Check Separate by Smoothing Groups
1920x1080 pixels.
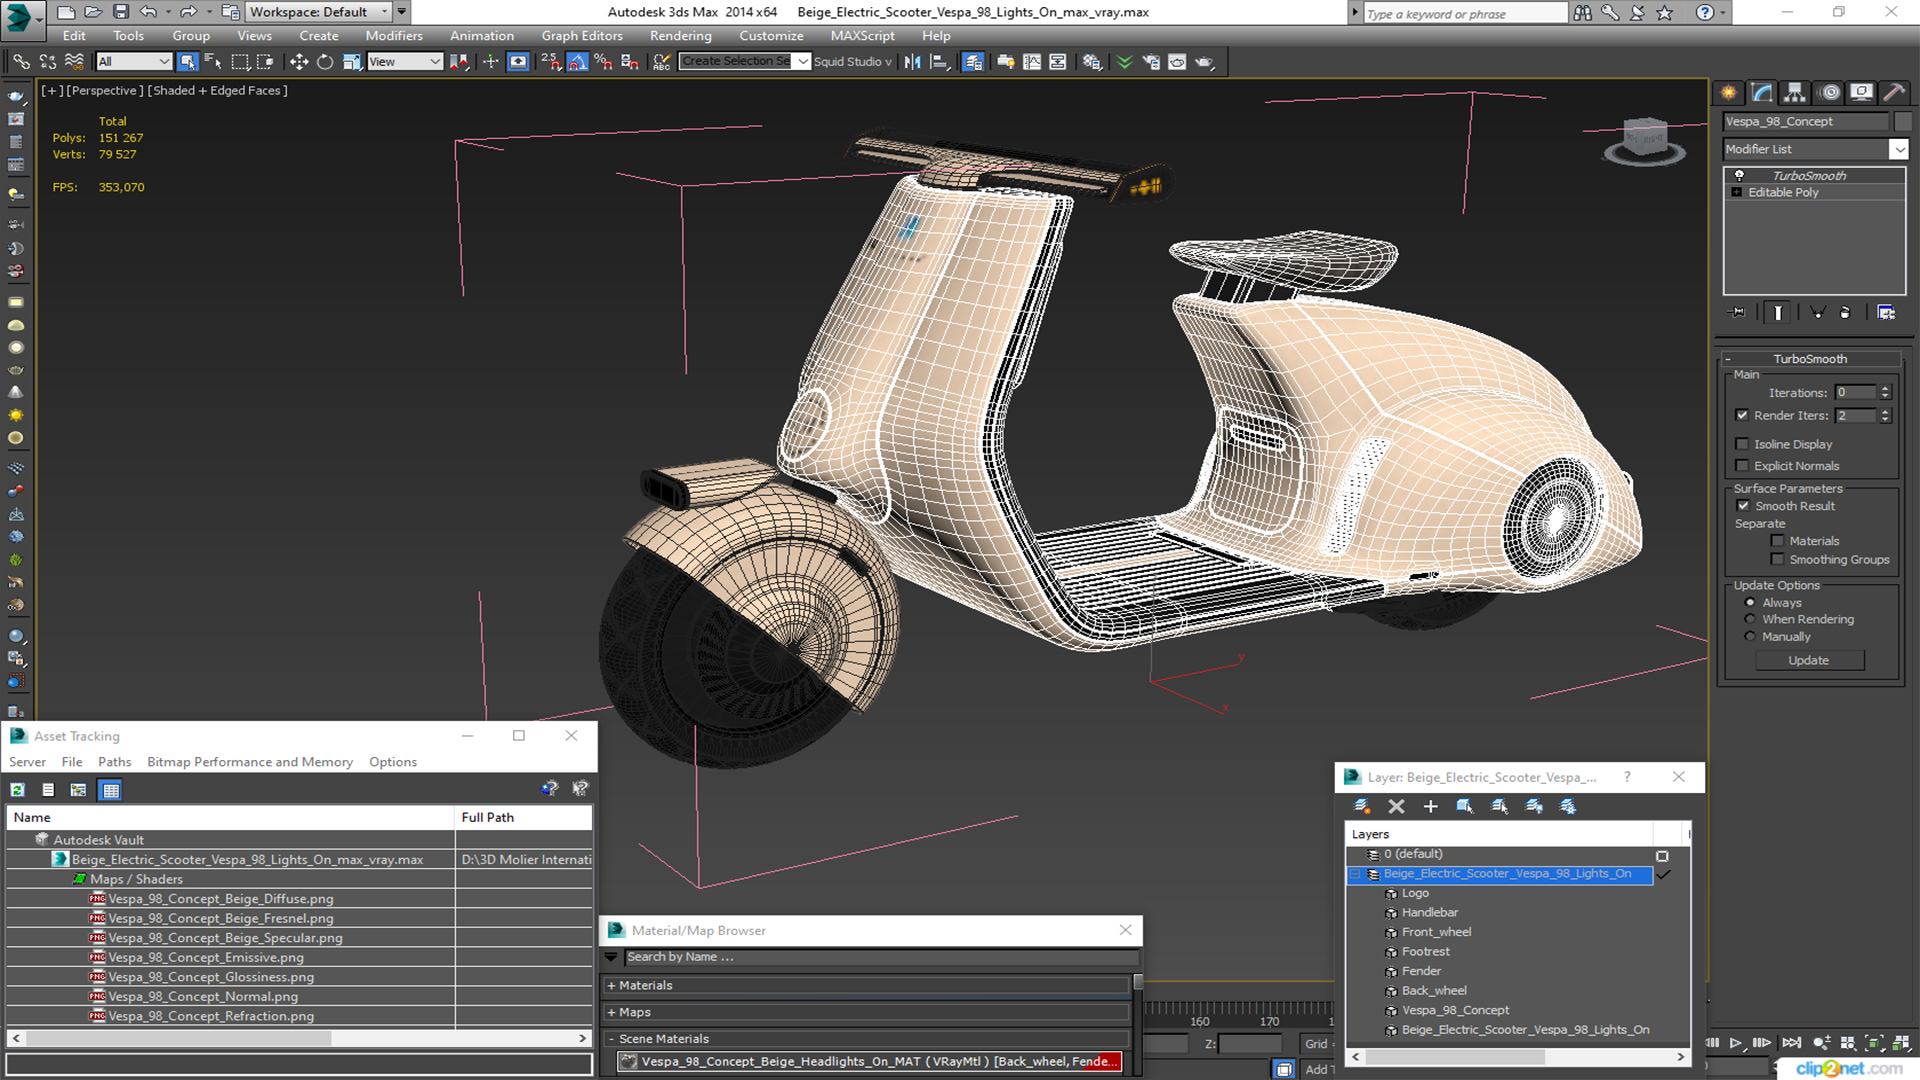pos(1777,560)
